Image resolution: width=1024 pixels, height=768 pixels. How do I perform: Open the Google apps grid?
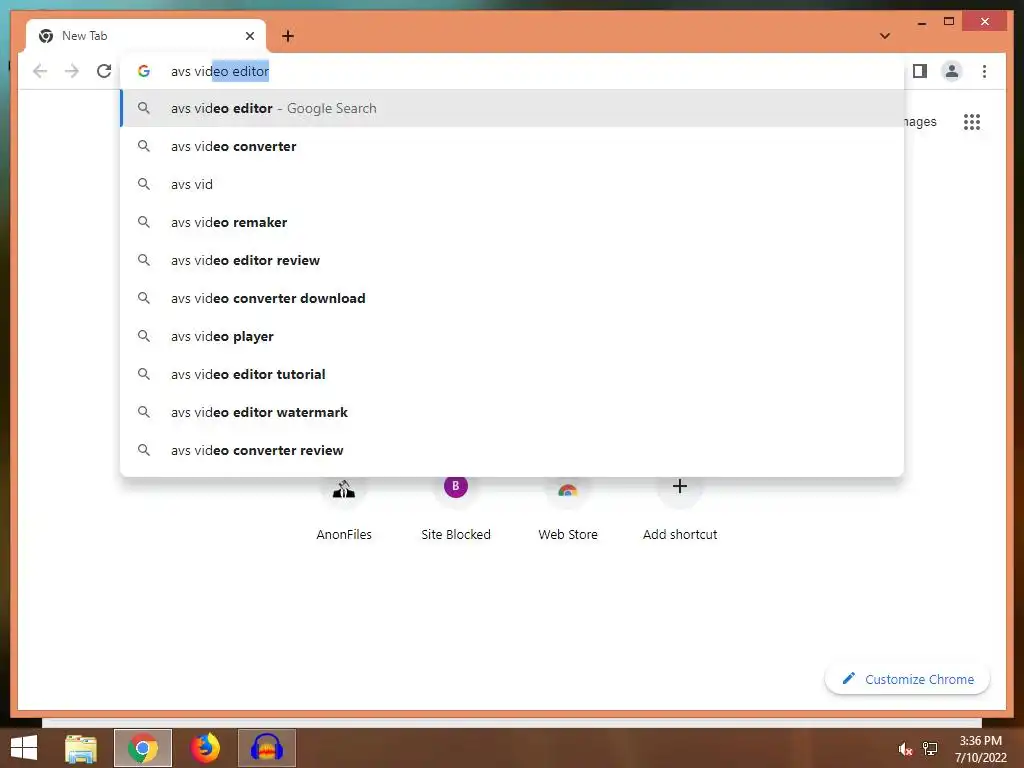click(x=972, y=122)
